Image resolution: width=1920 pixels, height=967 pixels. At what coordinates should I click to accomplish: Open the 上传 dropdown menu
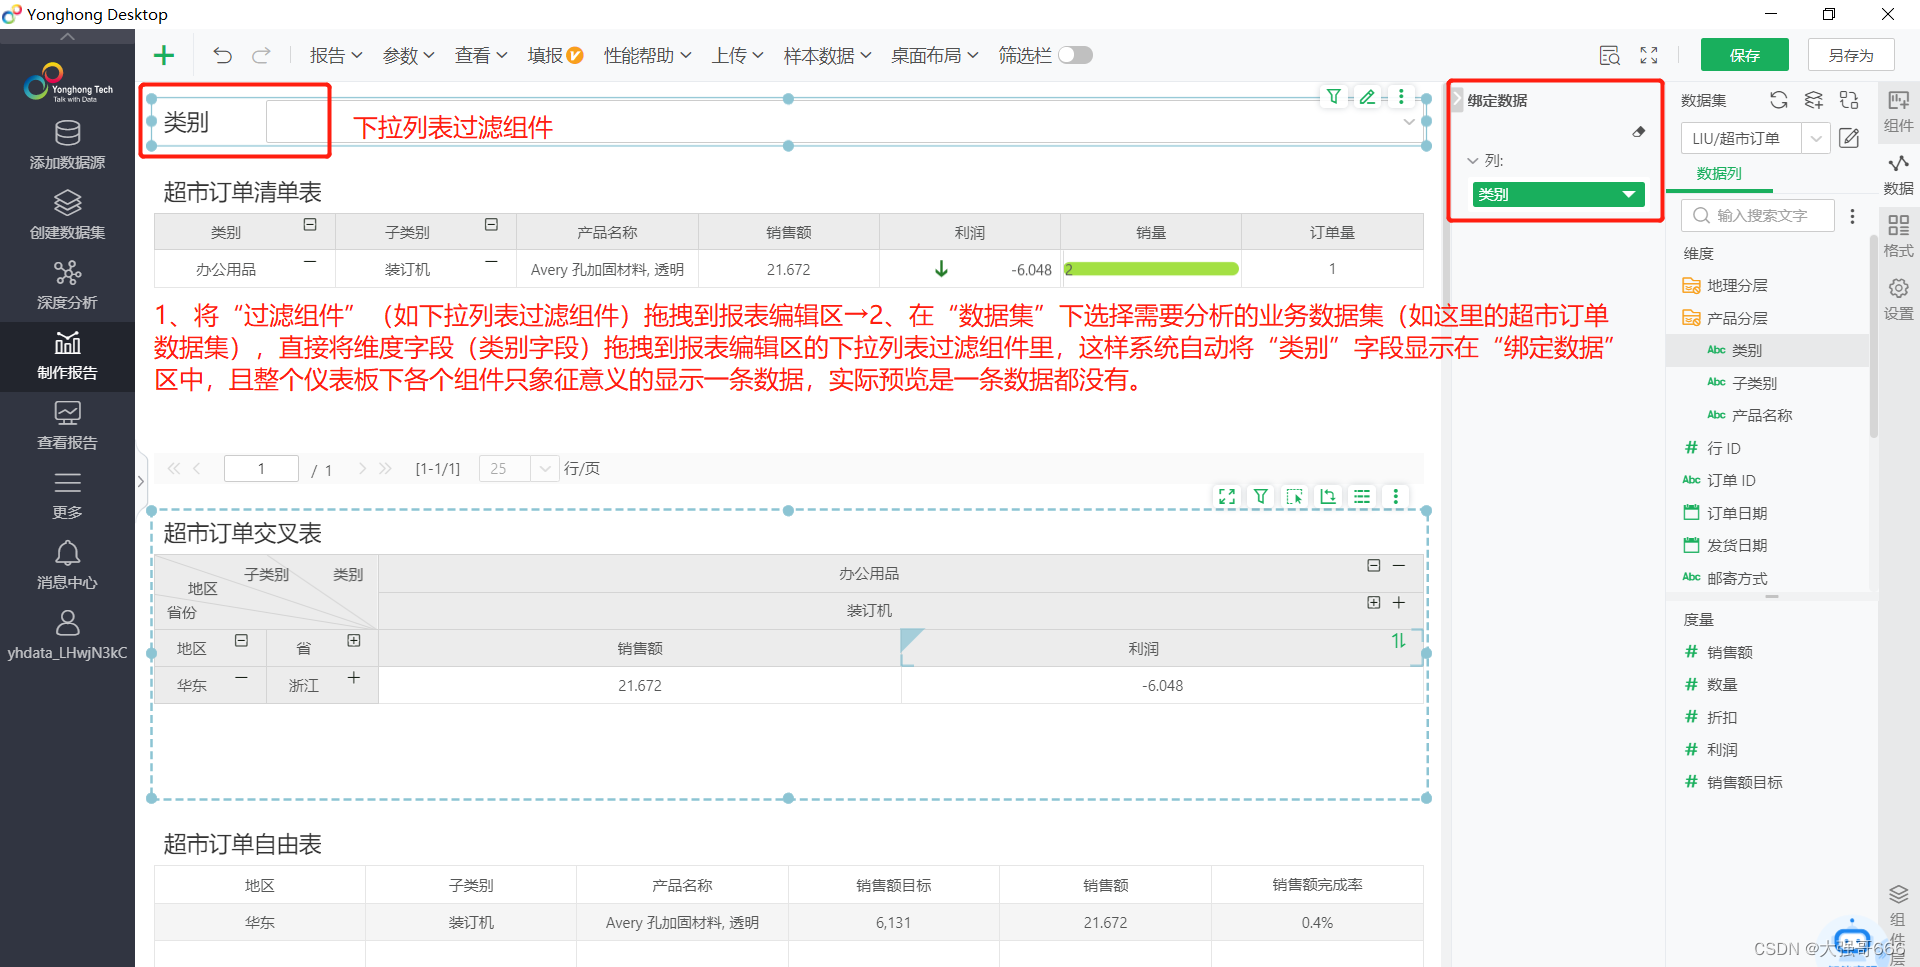click(x=737, y=55)
